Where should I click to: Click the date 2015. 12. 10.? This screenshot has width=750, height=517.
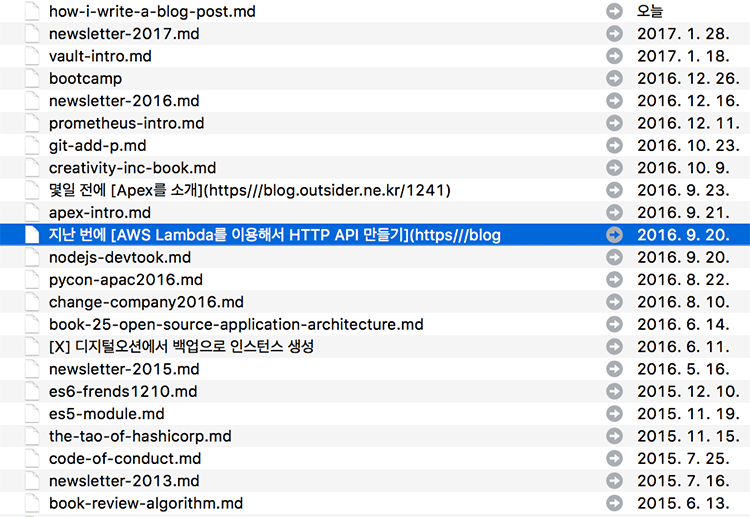point(688,391)
